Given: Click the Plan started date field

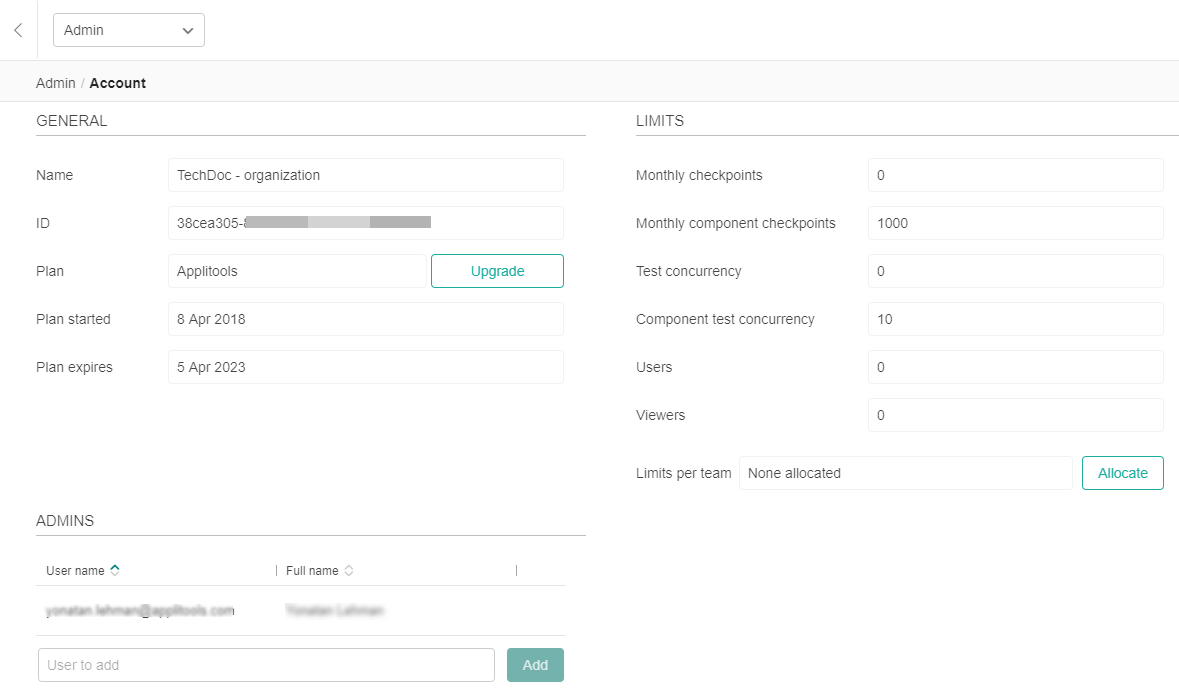Looking at the screenshot, I should pos(365,319).
